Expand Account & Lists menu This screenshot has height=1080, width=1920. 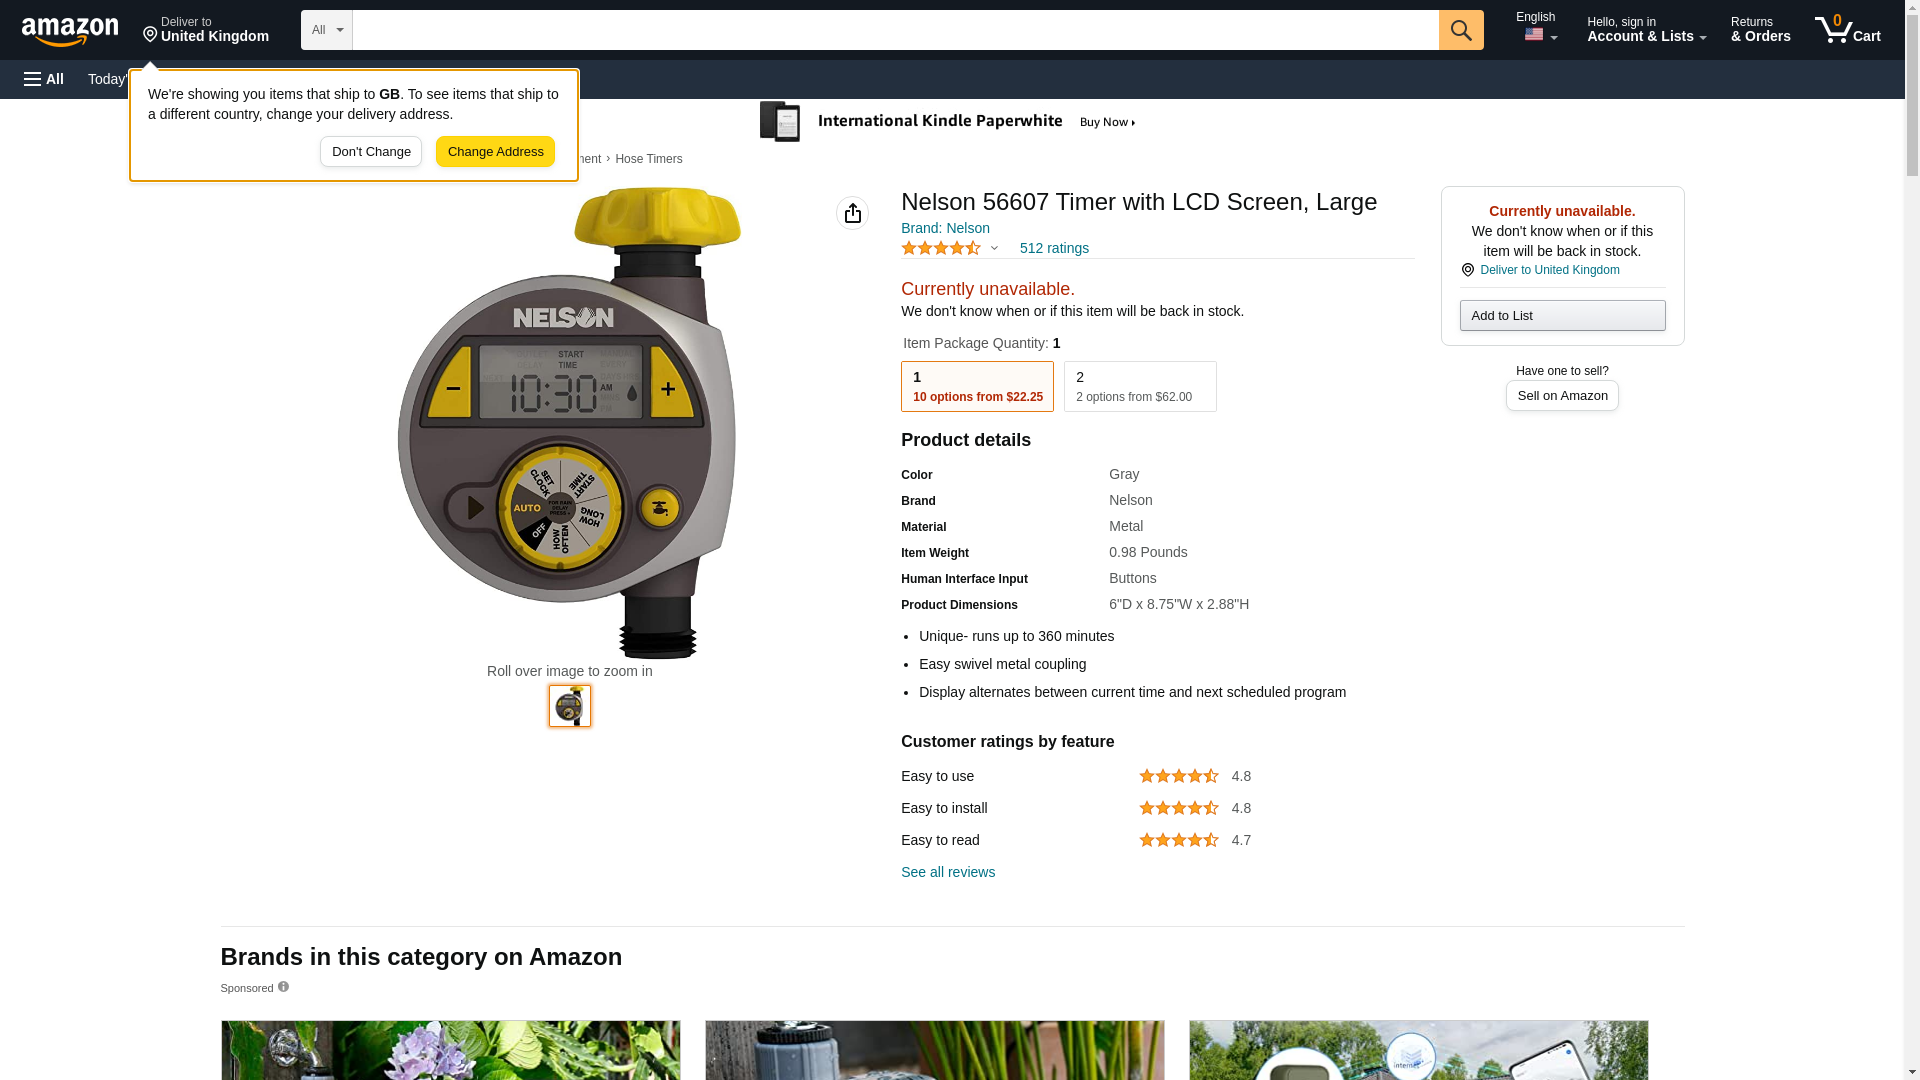(x=1646, y=30)
